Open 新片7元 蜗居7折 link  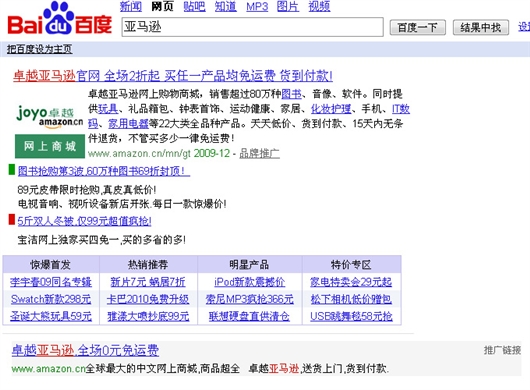tap(148, 282)
